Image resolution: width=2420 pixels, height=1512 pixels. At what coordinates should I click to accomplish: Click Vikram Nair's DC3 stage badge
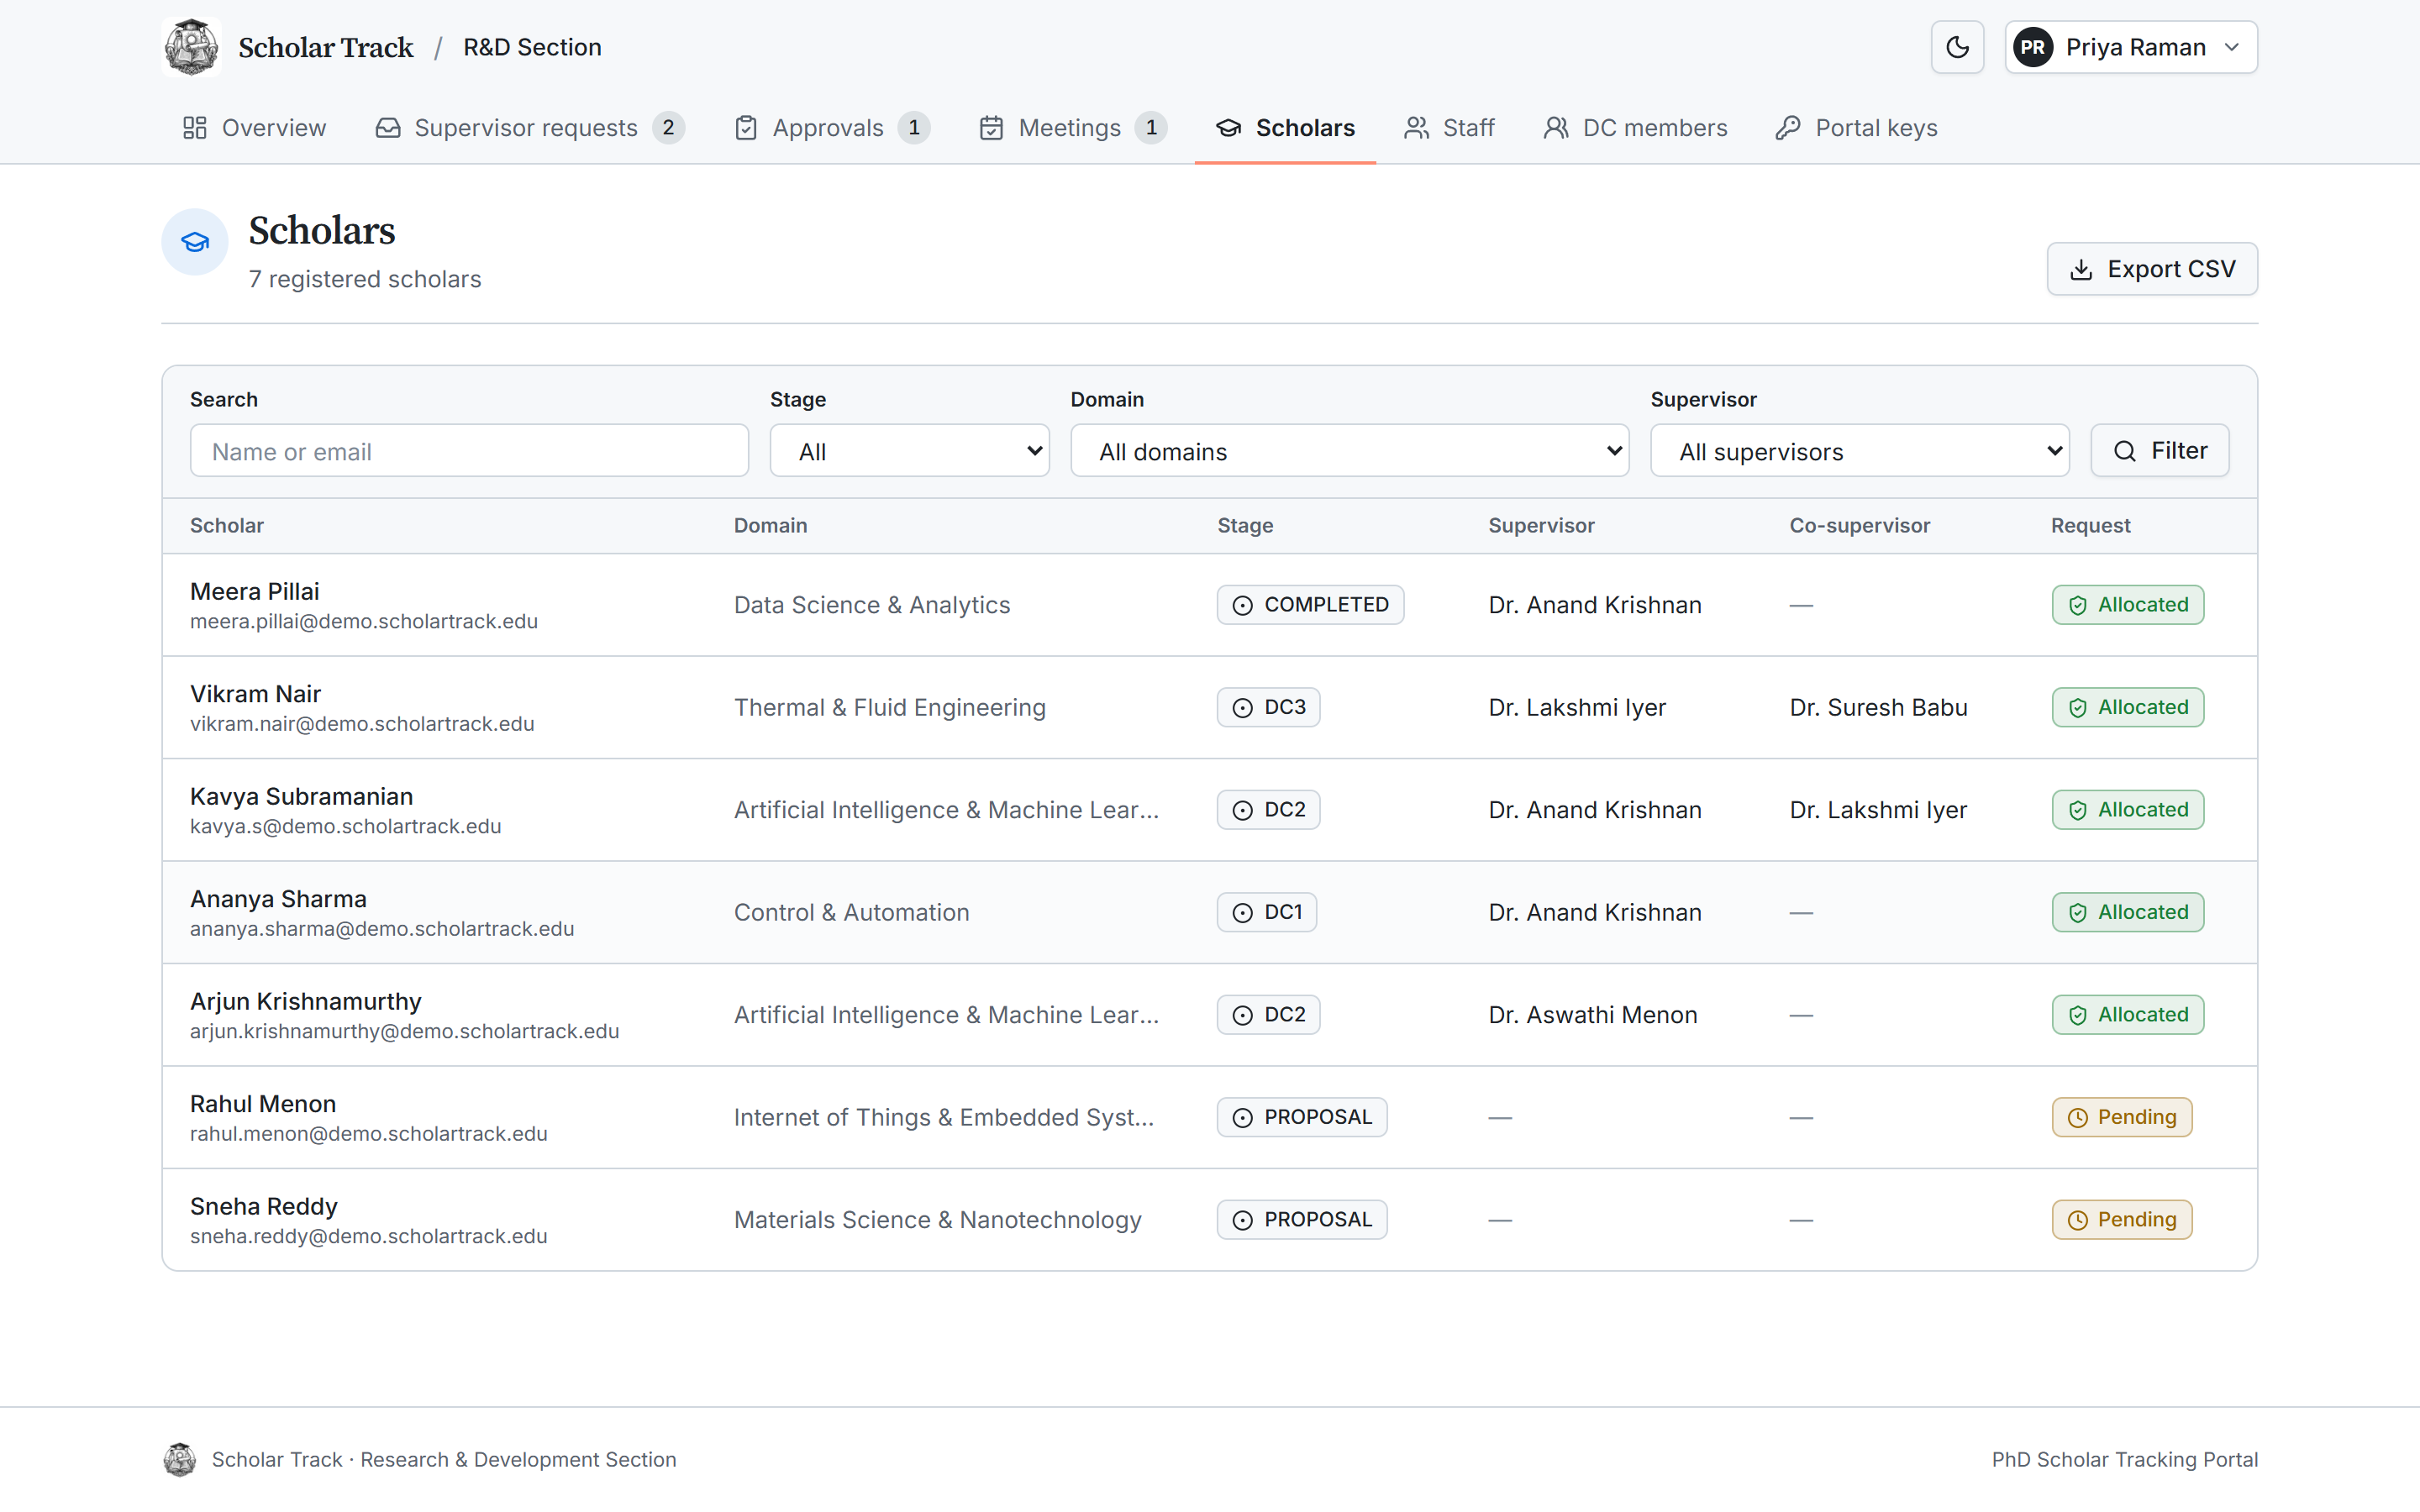click(x=1268, y=707)
